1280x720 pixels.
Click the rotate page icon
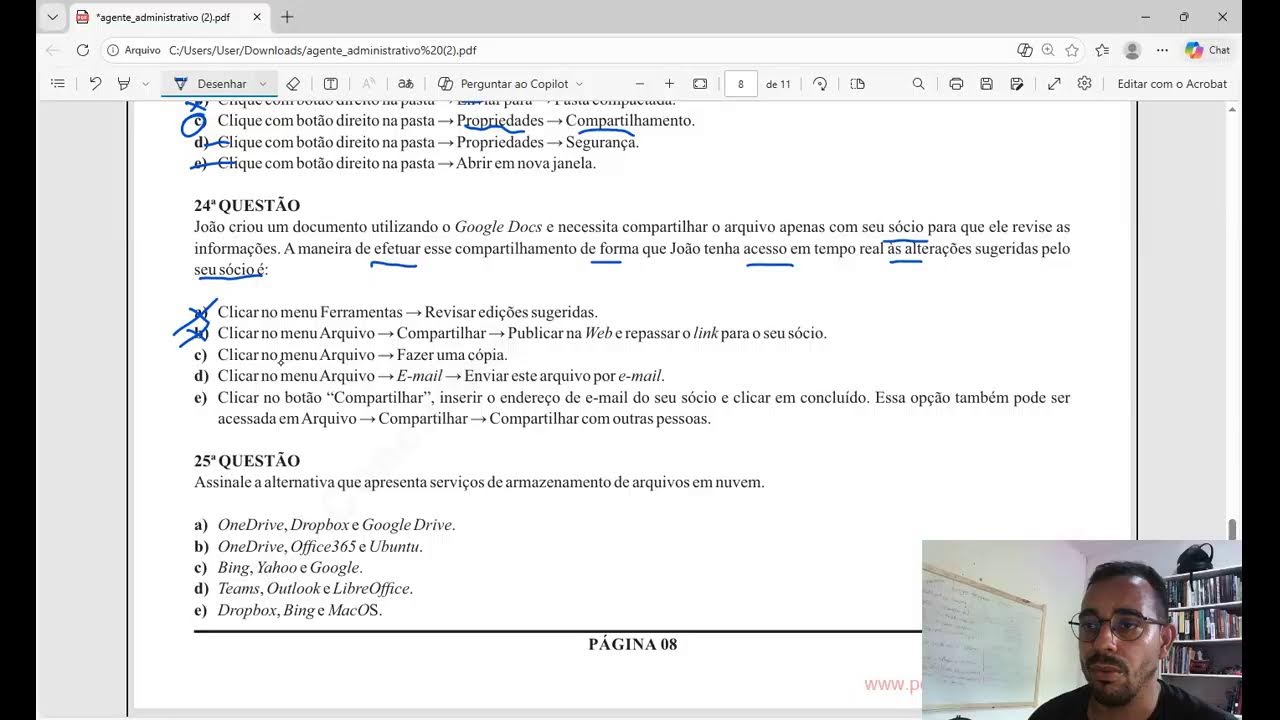820,84
